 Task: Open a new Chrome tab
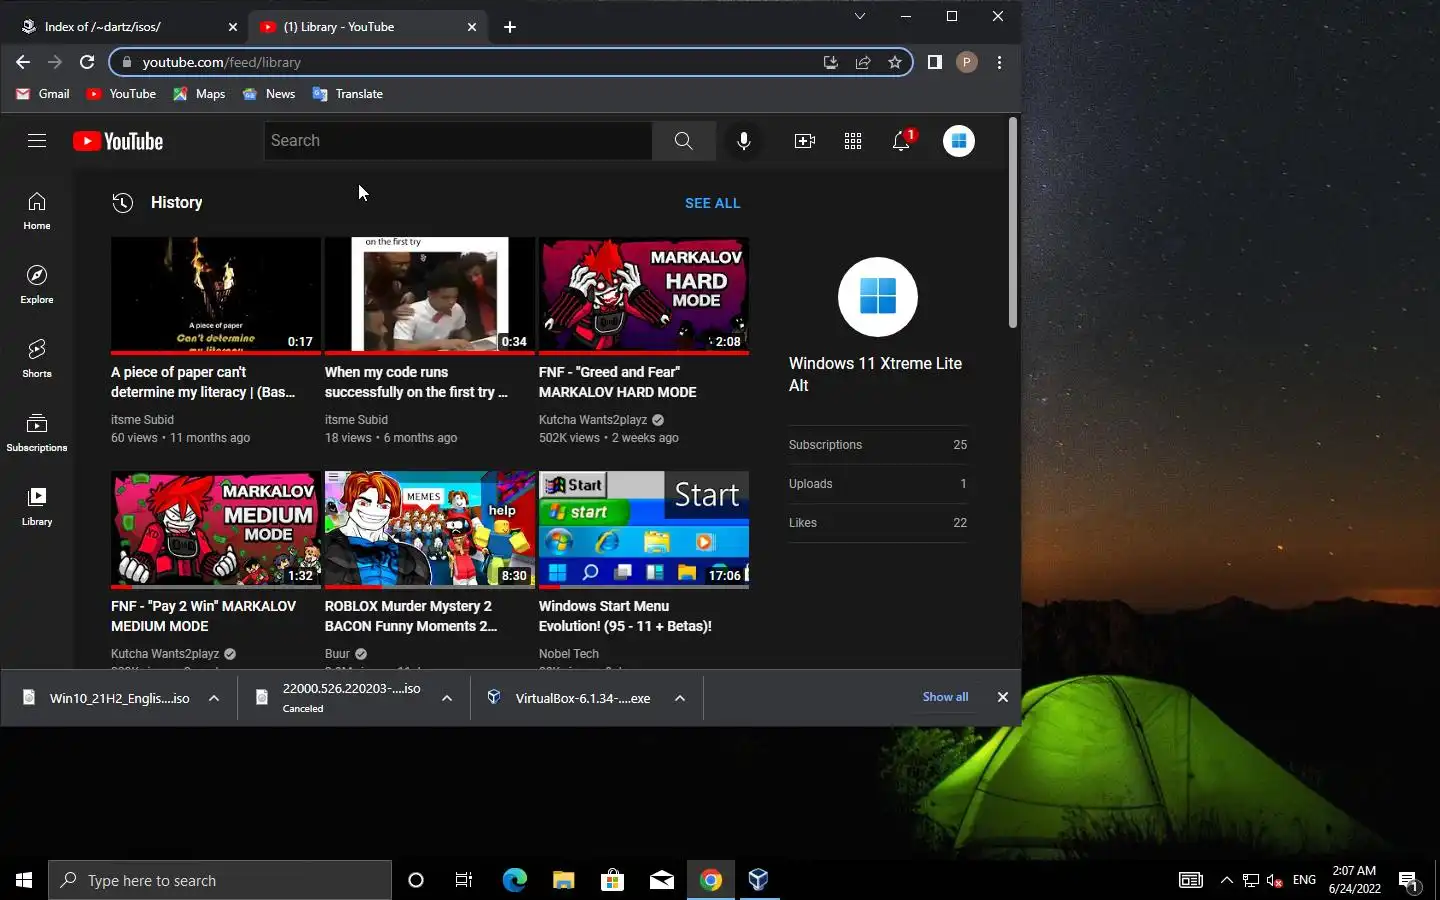click(x=510, y=27)
